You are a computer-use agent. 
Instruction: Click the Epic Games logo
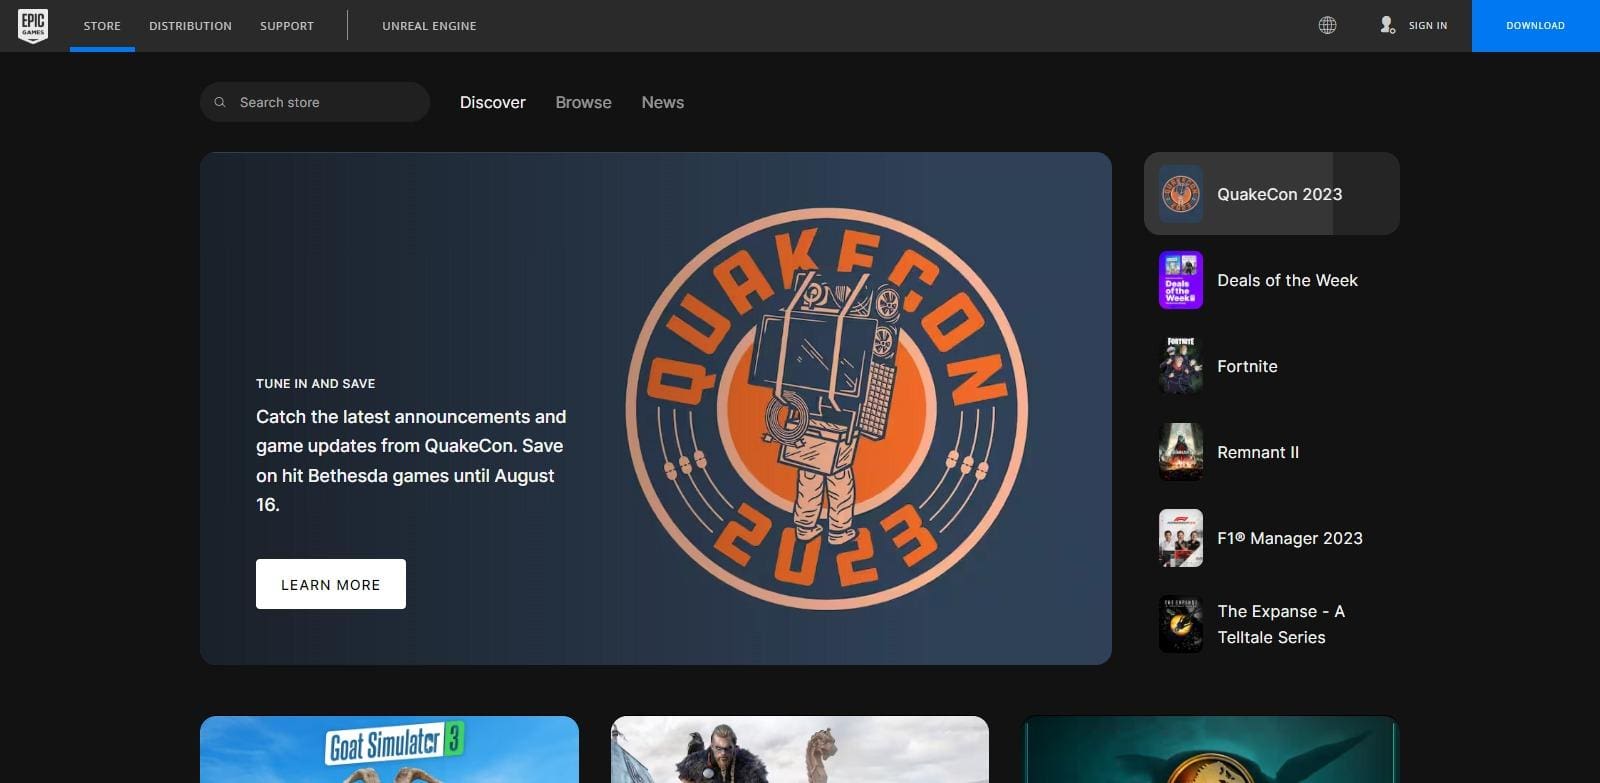[33, 26]
